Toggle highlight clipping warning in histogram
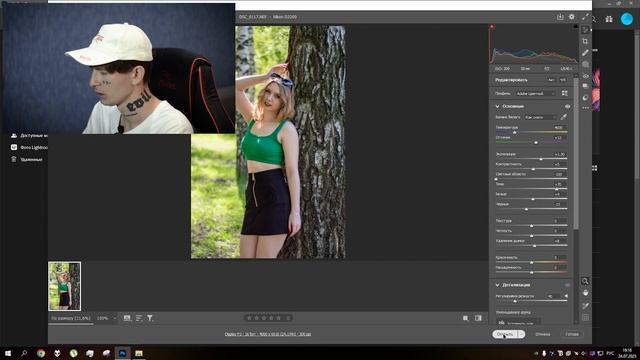This screenshot has height=360, width=640. tap(576, 27)
